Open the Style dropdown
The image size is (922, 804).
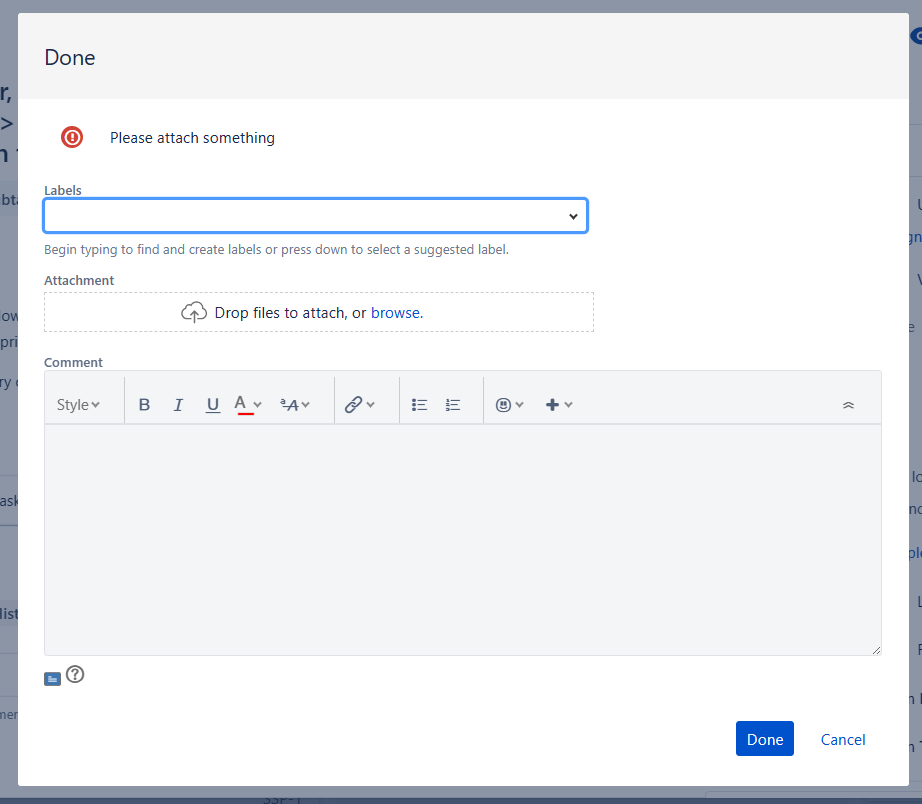[78, 405]
